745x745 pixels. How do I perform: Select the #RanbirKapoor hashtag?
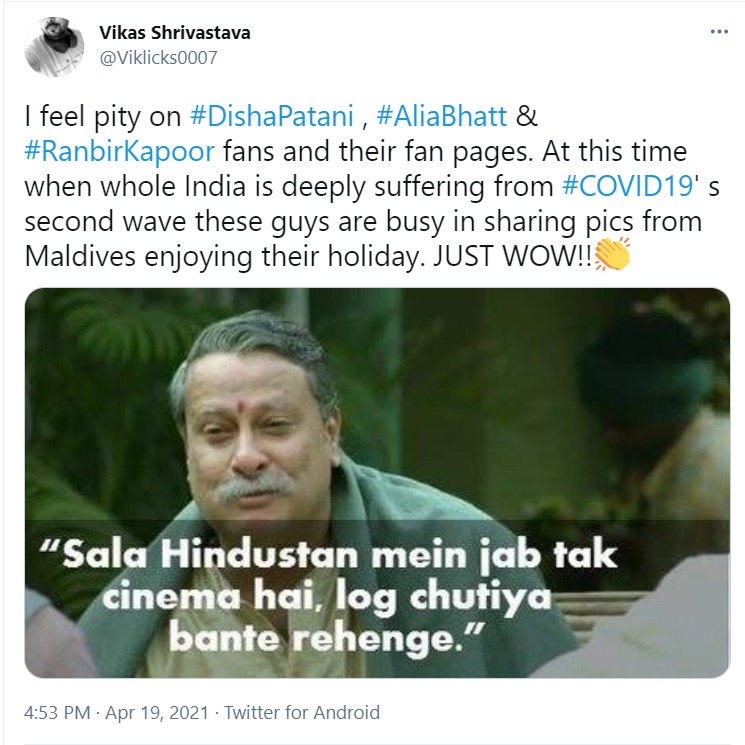point(120,151)
